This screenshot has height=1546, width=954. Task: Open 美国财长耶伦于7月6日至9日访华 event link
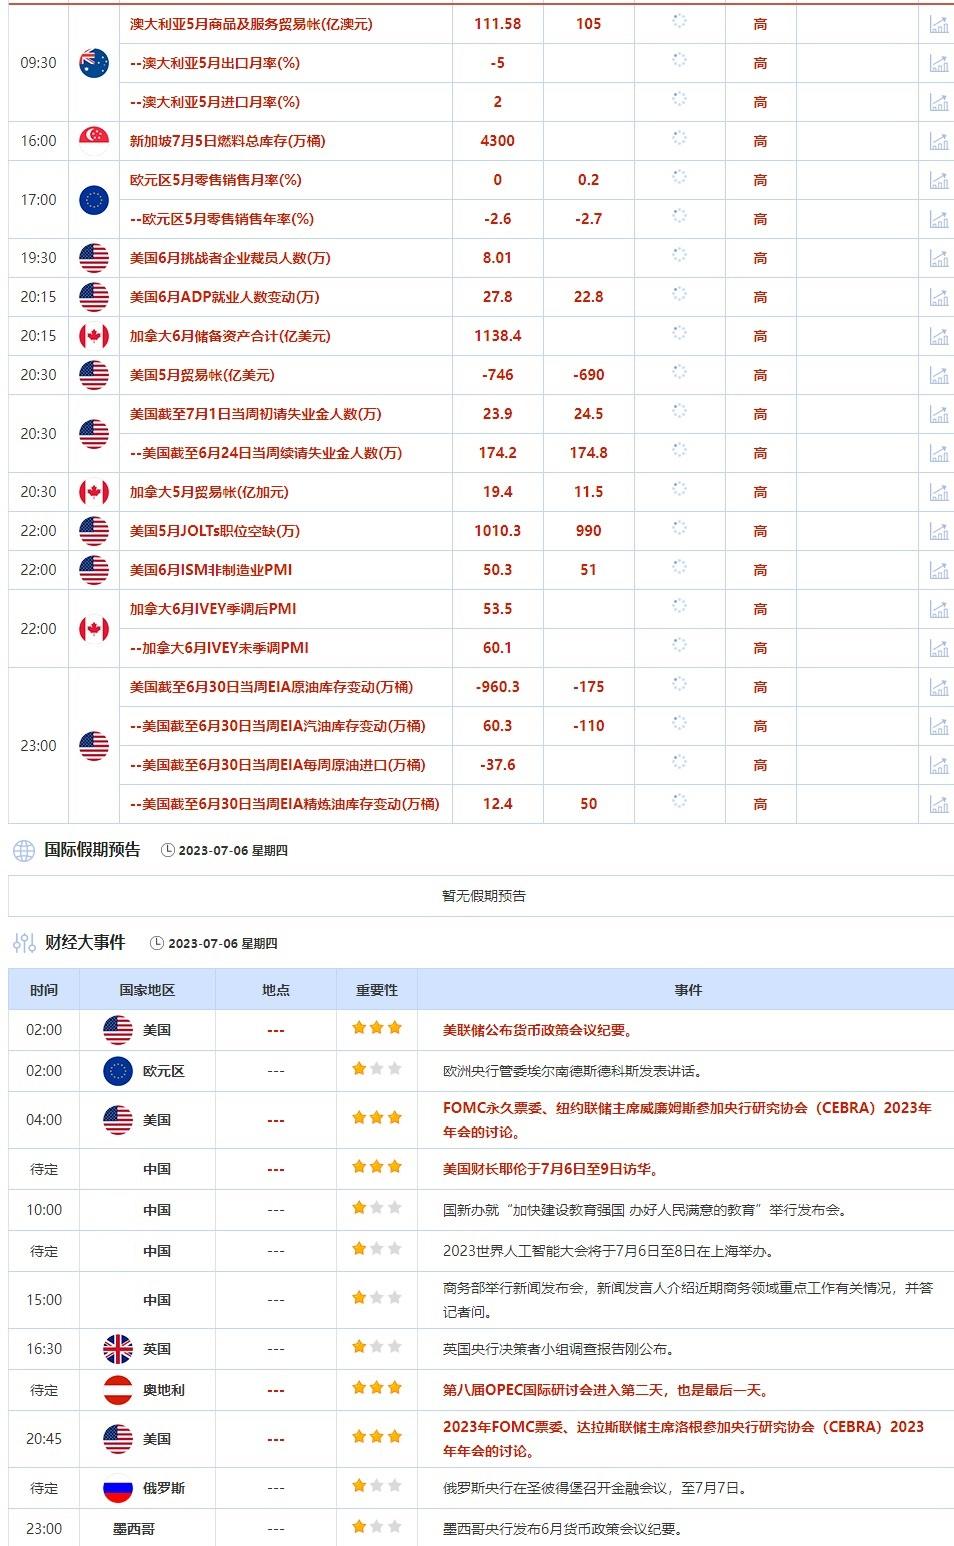pos(551,1169)
